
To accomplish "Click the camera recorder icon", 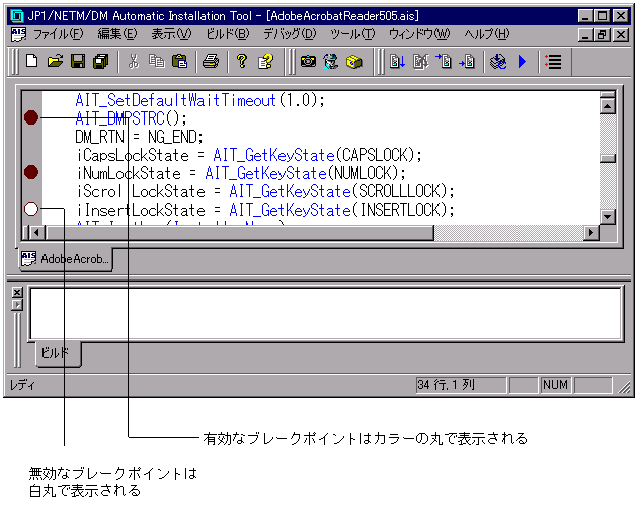I will click(x=308, y=61).
